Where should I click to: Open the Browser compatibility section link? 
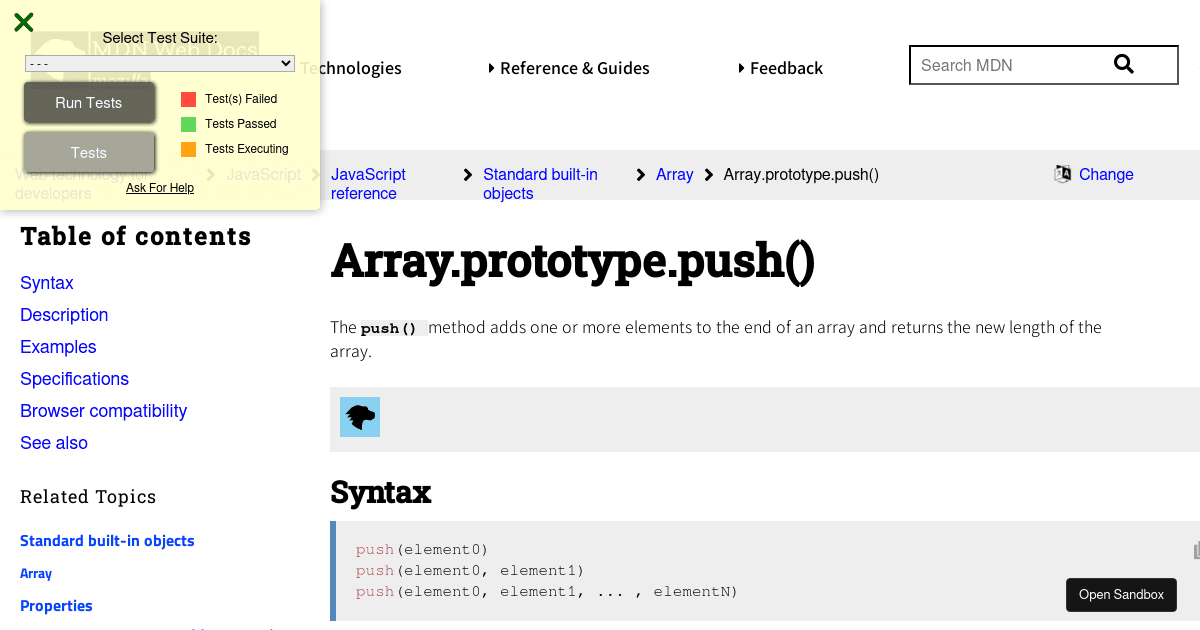point(103,410)
